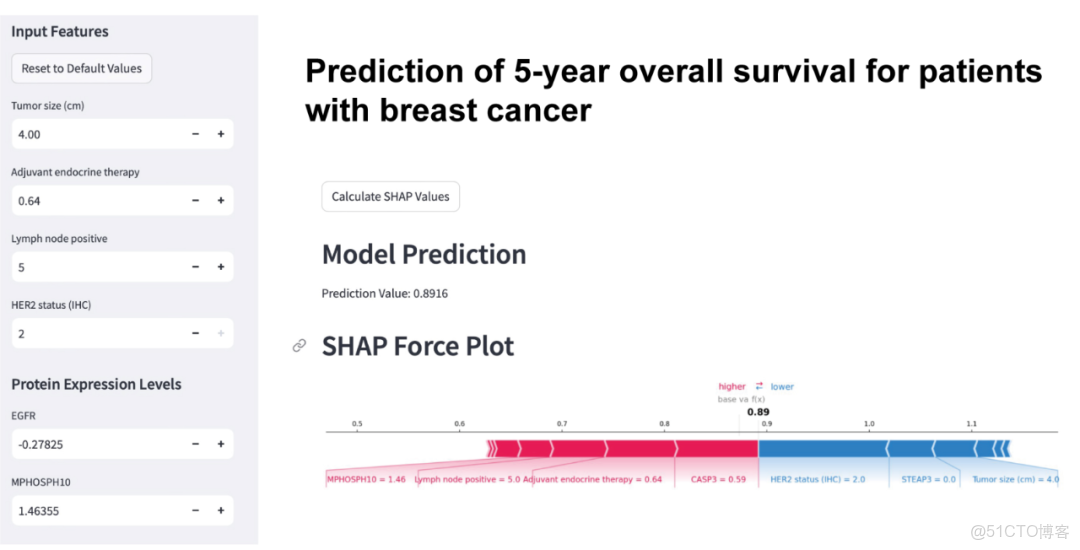Click the anchor link icon beside SHAP Force Plot

click(x=299, y=346)
